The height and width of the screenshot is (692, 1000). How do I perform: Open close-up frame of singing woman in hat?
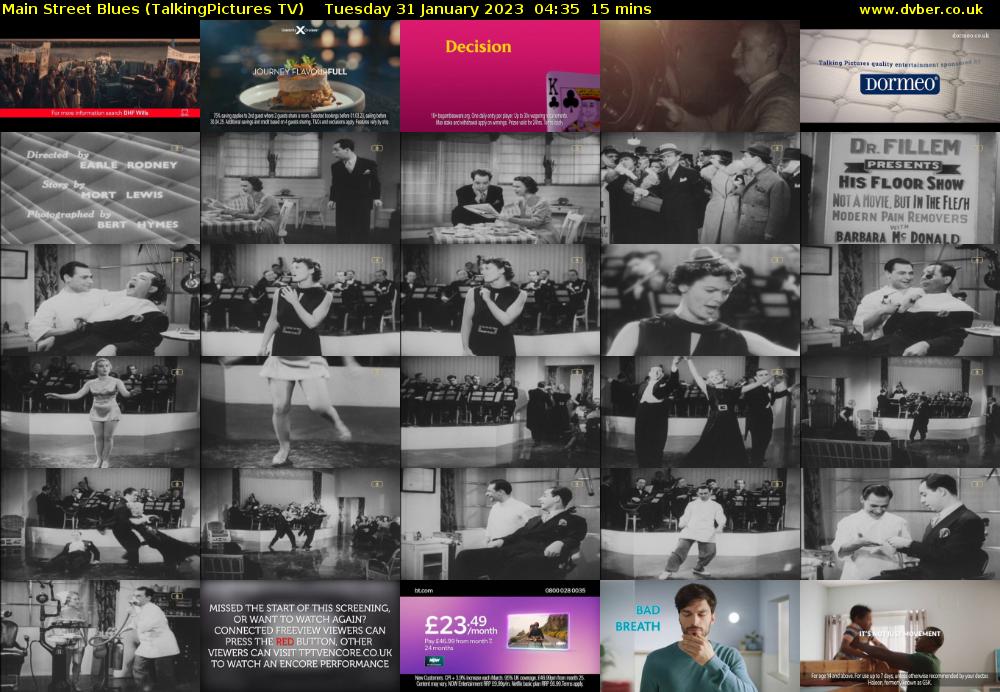[x=700, y=300]
